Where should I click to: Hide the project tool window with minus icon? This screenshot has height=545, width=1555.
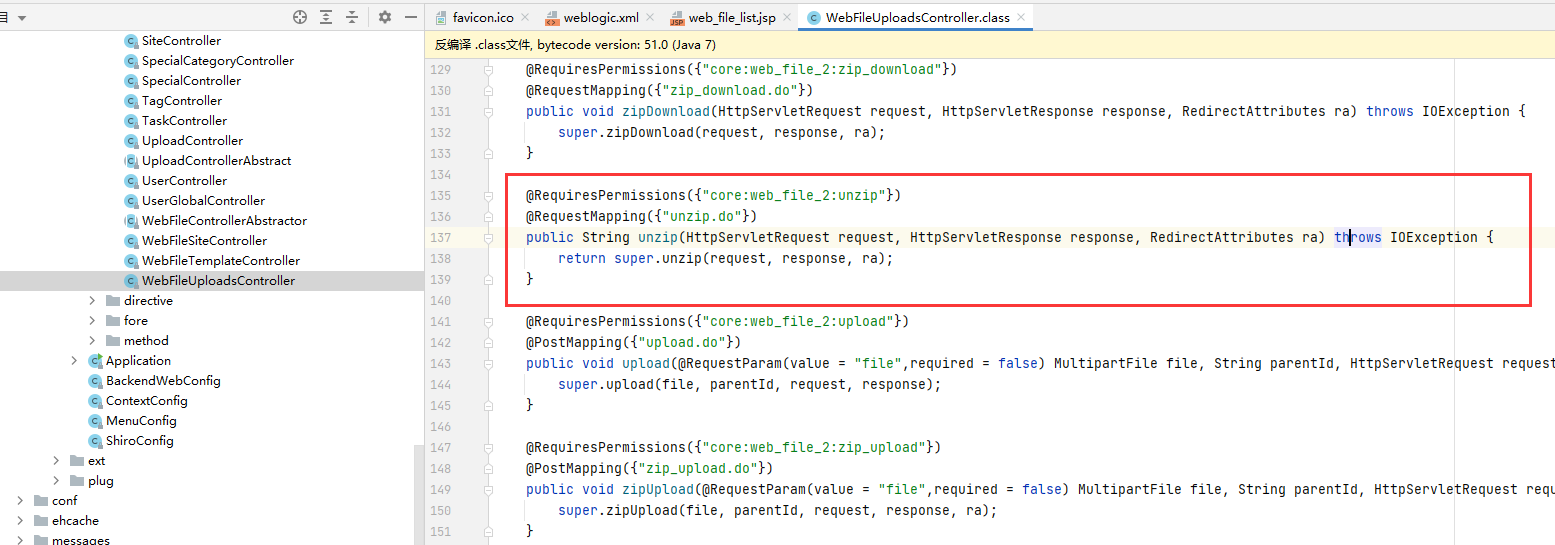point(411,17)
